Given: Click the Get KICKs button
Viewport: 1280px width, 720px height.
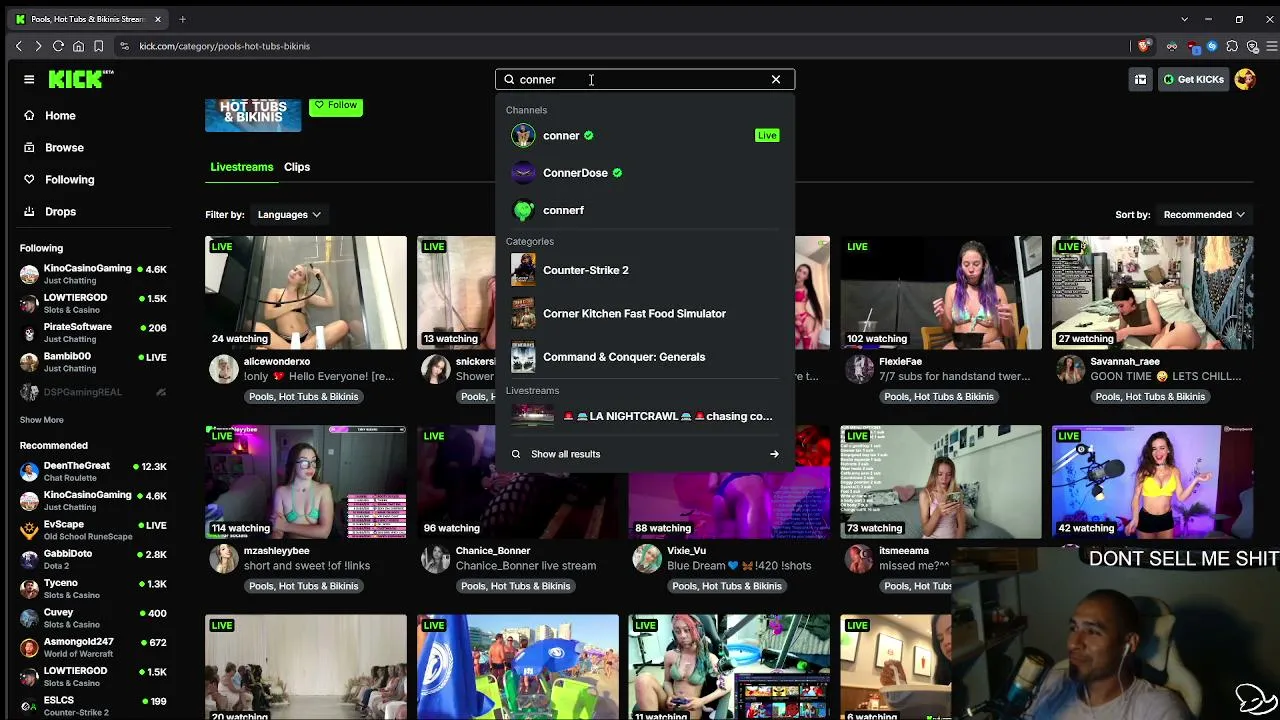Looking at the screenshot, I should pyautogui.click(x=1194, y=79).
